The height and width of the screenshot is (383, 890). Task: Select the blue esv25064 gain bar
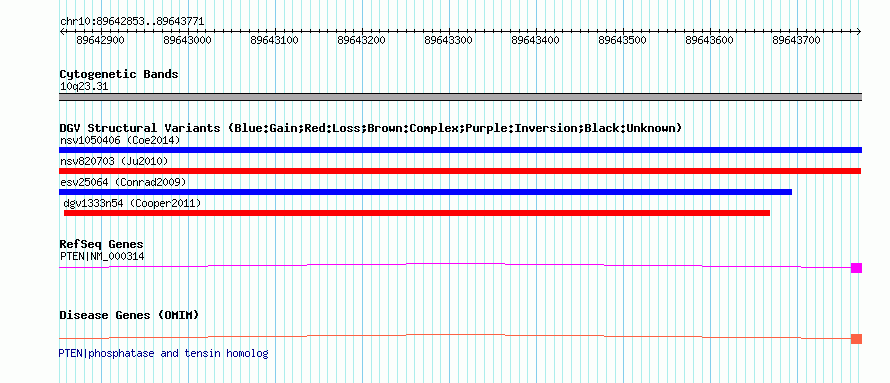click(x=426, y=192)
